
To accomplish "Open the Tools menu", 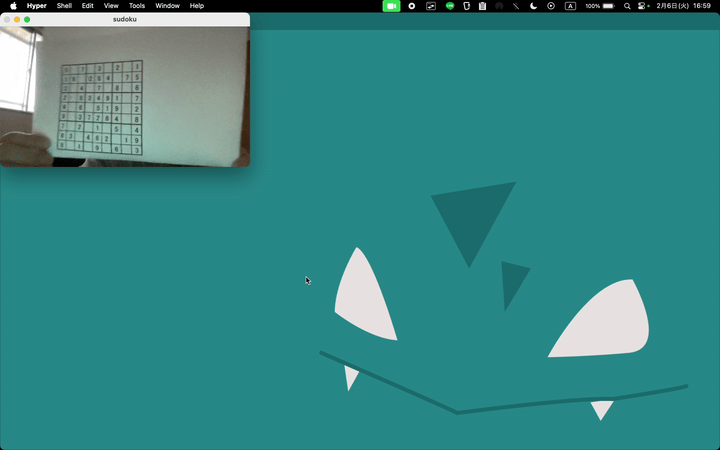I will [x=137, y=6].
